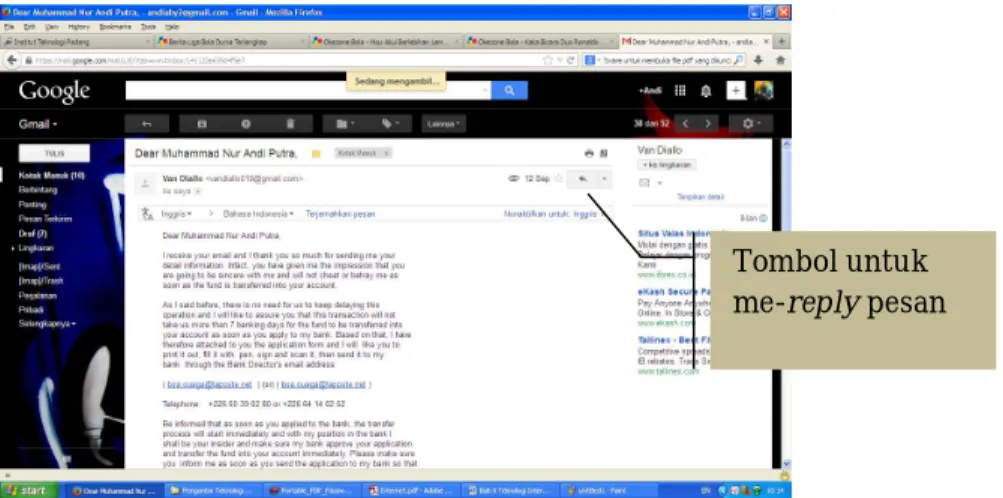Open the History menu in Firefox
Screen dimensions: 1003x498
click(x=79, y=27)
